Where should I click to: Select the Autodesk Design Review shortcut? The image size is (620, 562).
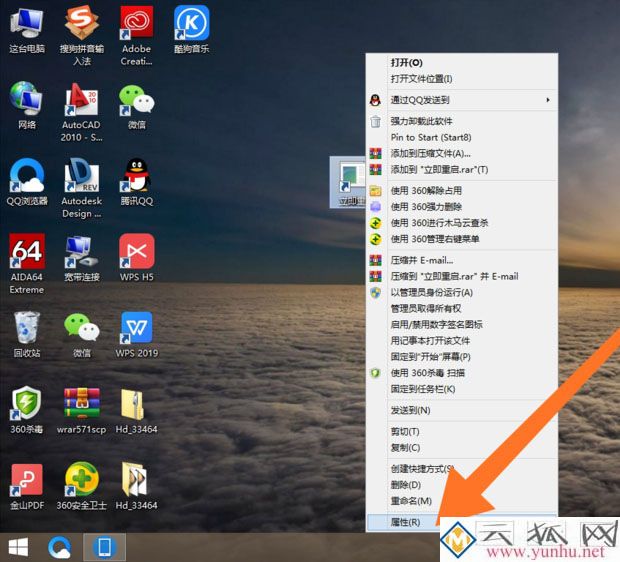[x=81, y=188]
